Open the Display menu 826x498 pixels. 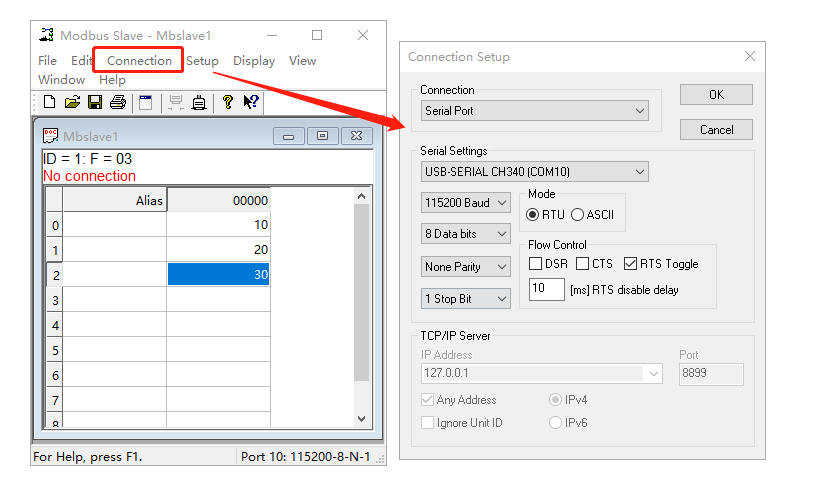click(x=254, y=61)
